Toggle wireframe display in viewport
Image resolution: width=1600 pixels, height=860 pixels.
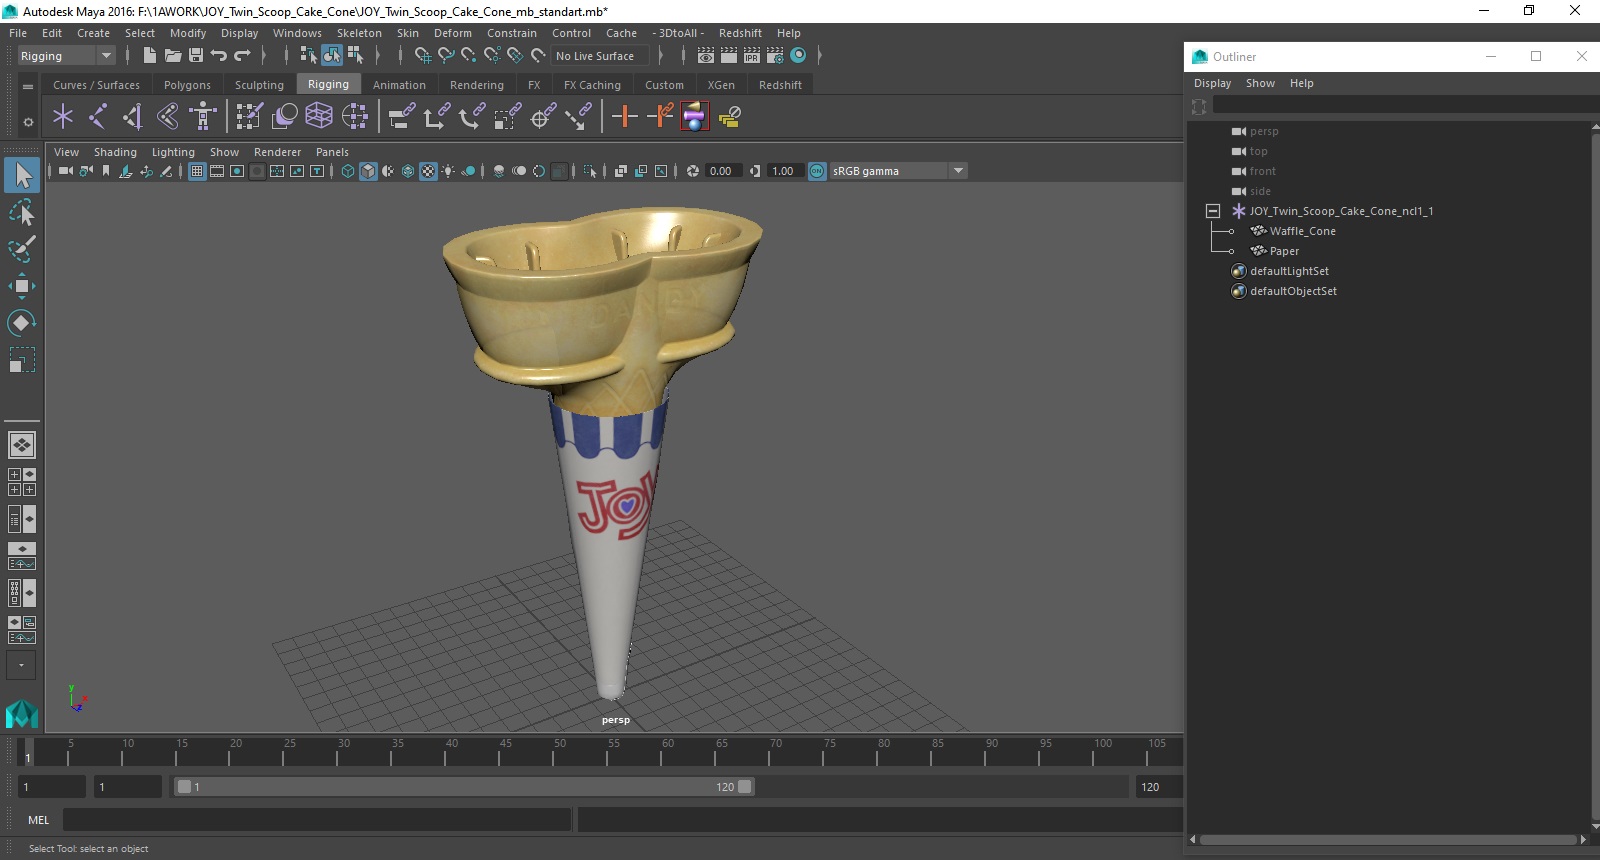pyautogui.click(x=348, y=171)
